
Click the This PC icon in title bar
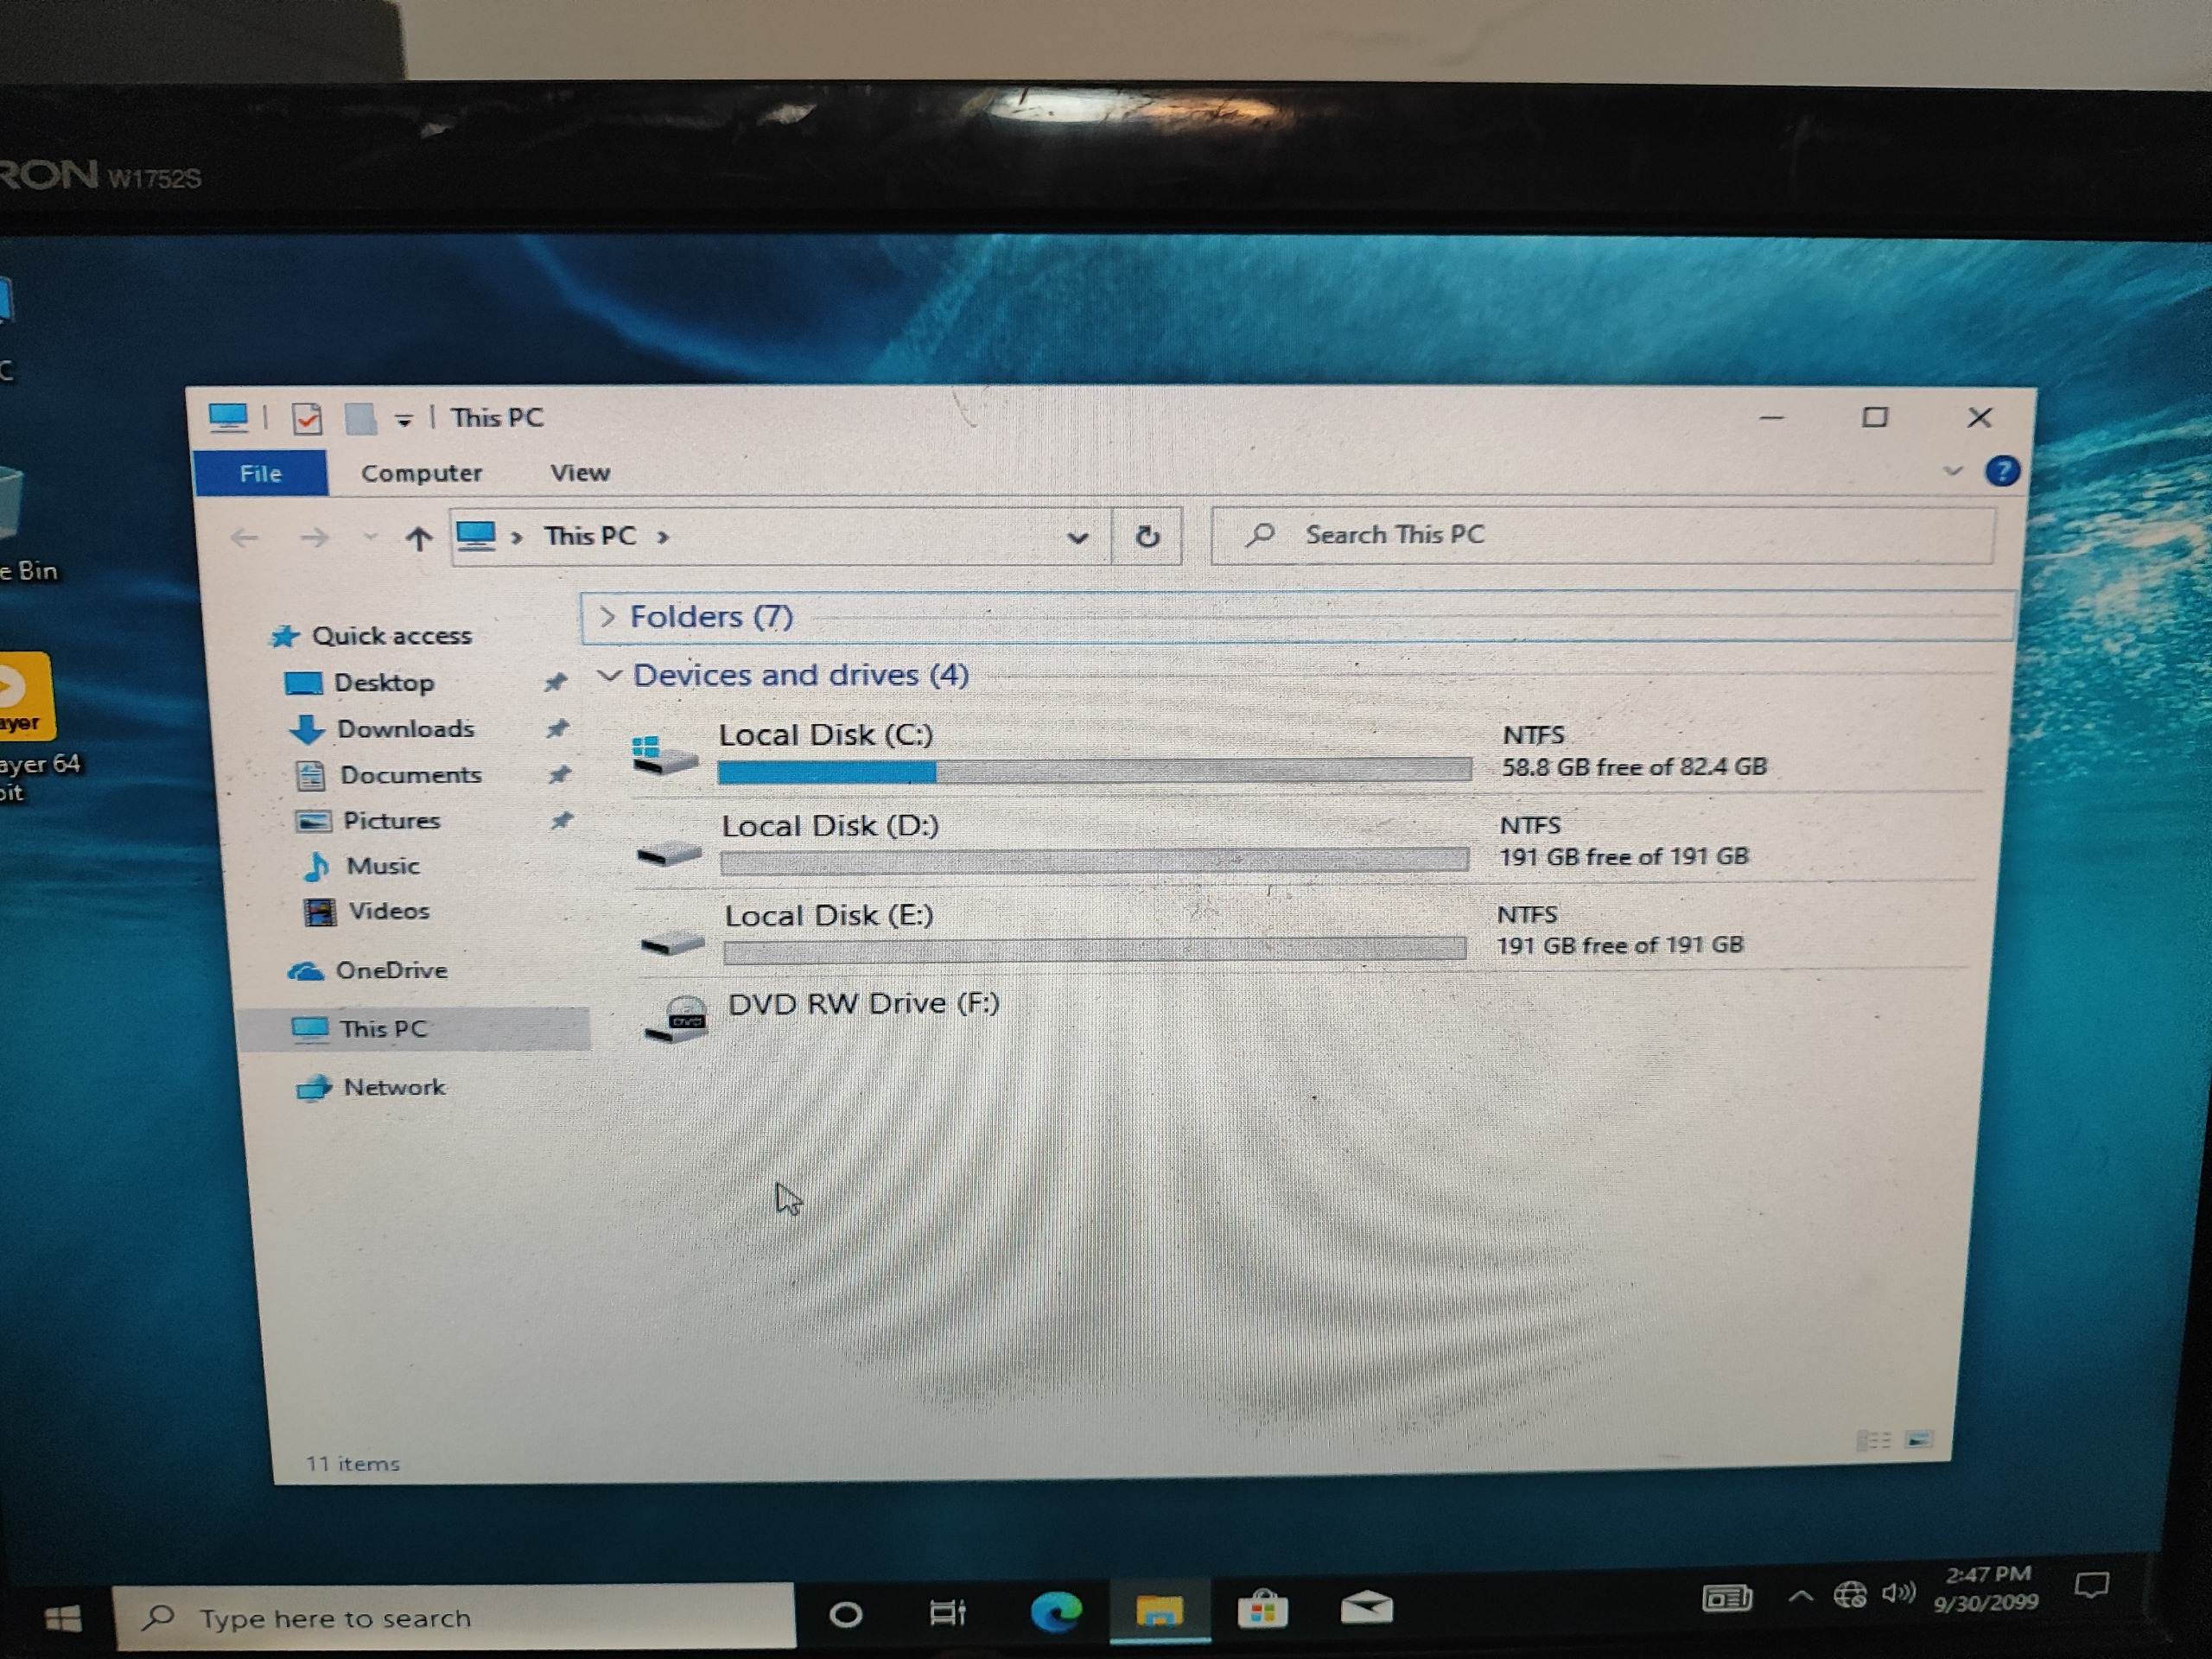pyautogui.click(x=228, y=417)
